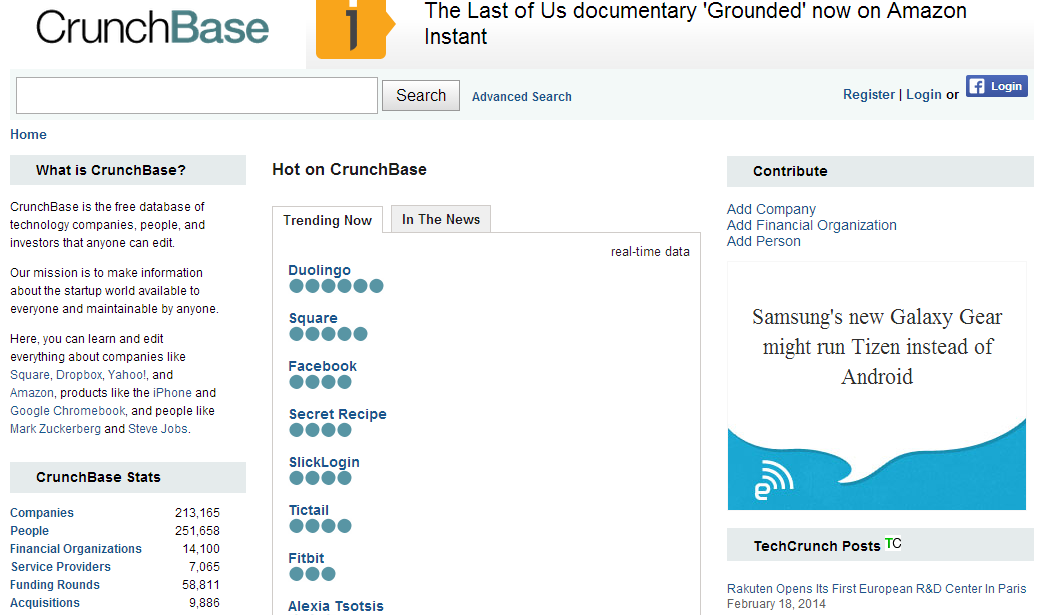This screenshot has width=1044, height=615.
Task: Click the Search button
Action: pos(421,95)
